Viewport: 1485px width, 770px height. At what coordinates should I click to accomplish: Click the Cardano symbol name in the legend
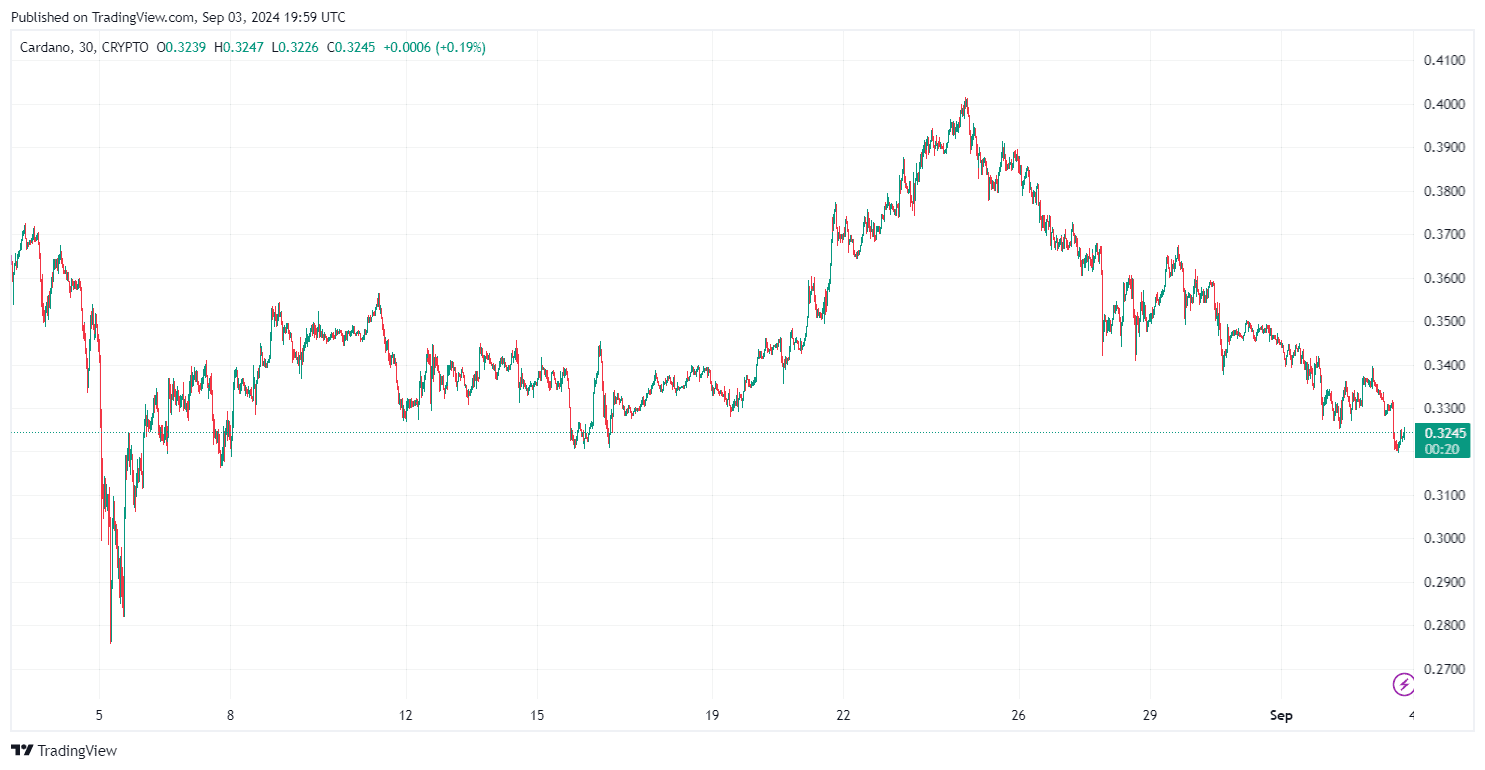44,47
